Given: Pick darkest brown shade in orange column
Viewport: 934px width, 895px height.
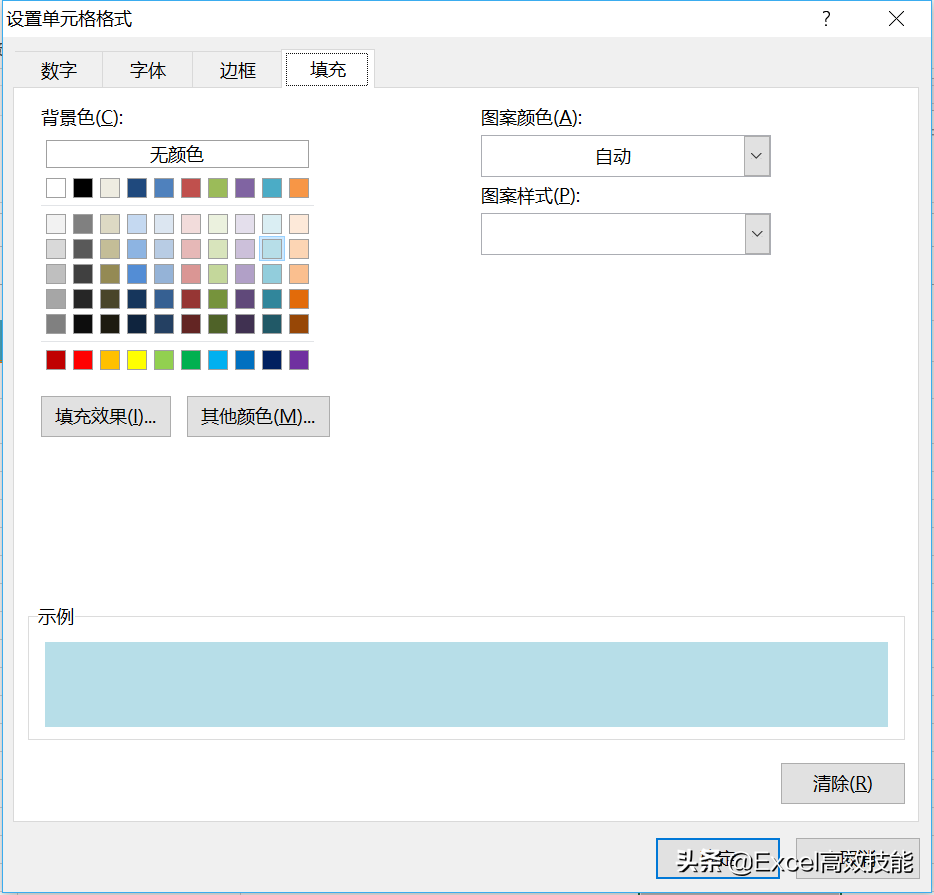Looking at the screenshot, I should 299,324.
